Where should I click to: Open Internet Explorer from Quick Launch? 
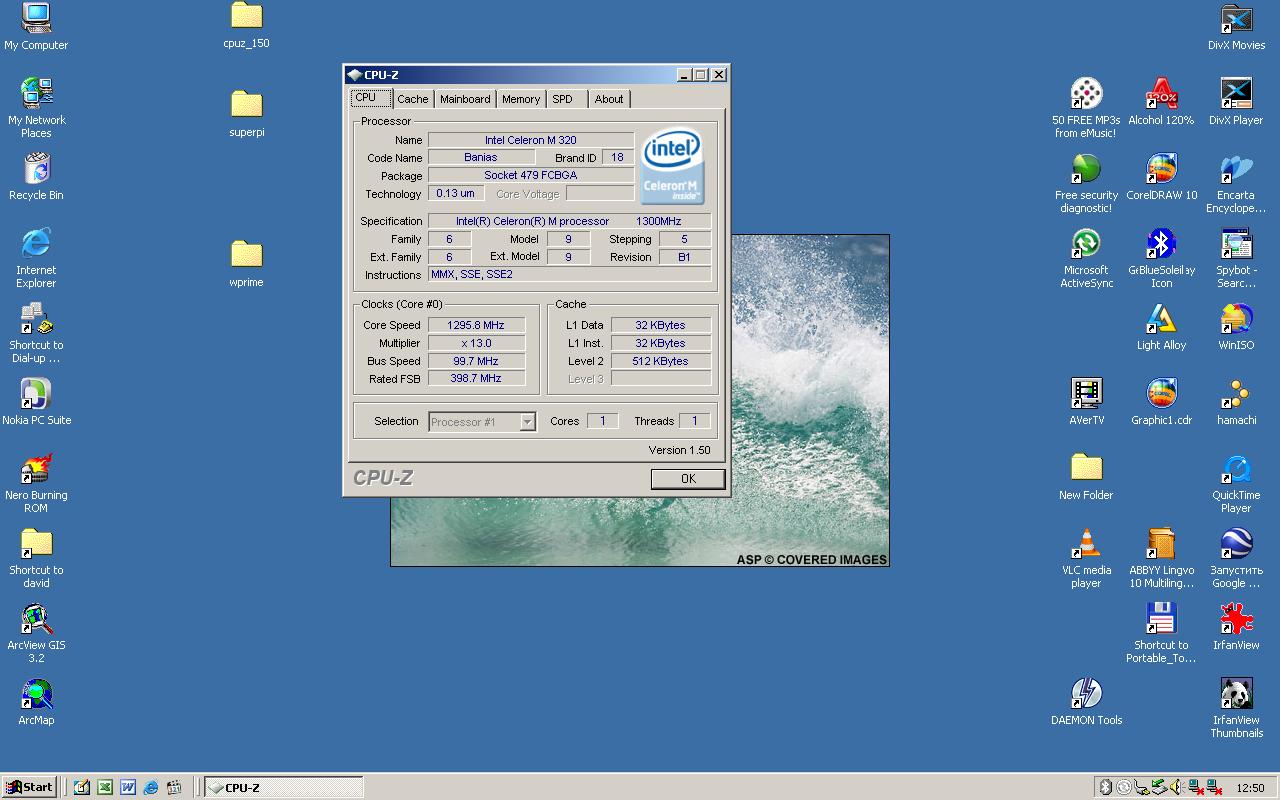tap(151, 787)
